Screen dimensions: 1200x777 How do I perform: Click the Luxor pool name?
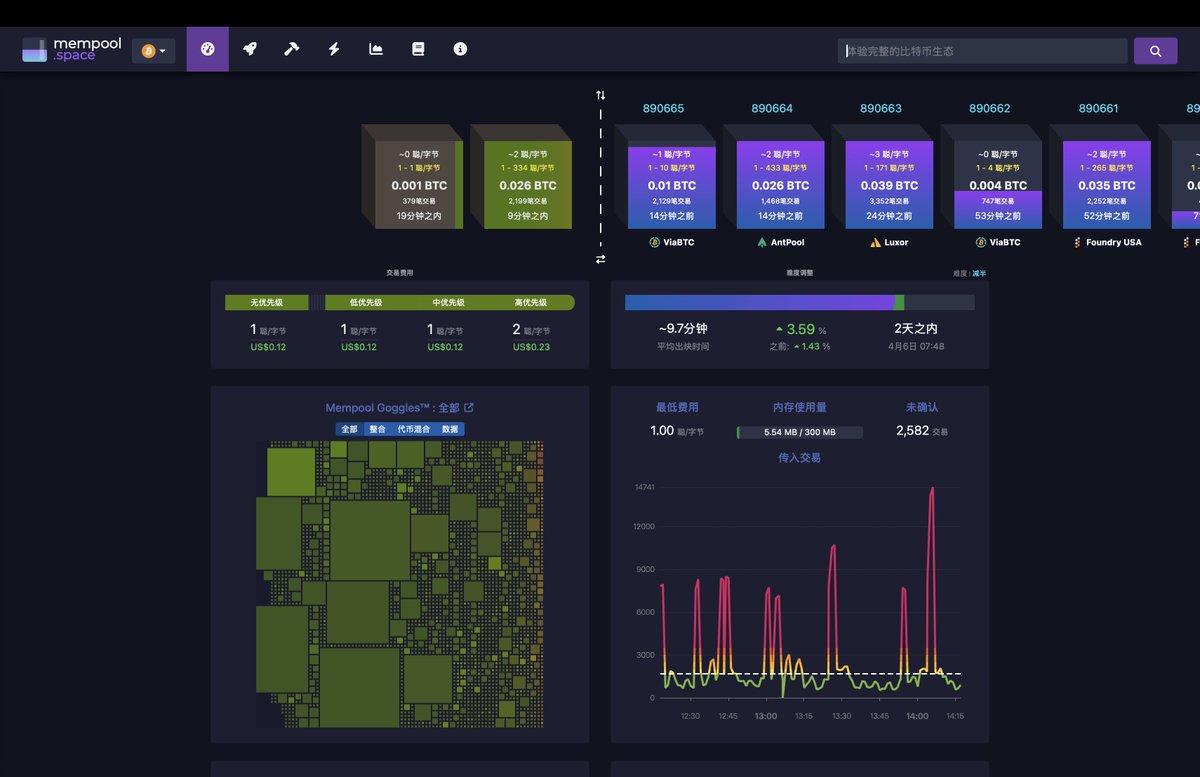[896, 242]
